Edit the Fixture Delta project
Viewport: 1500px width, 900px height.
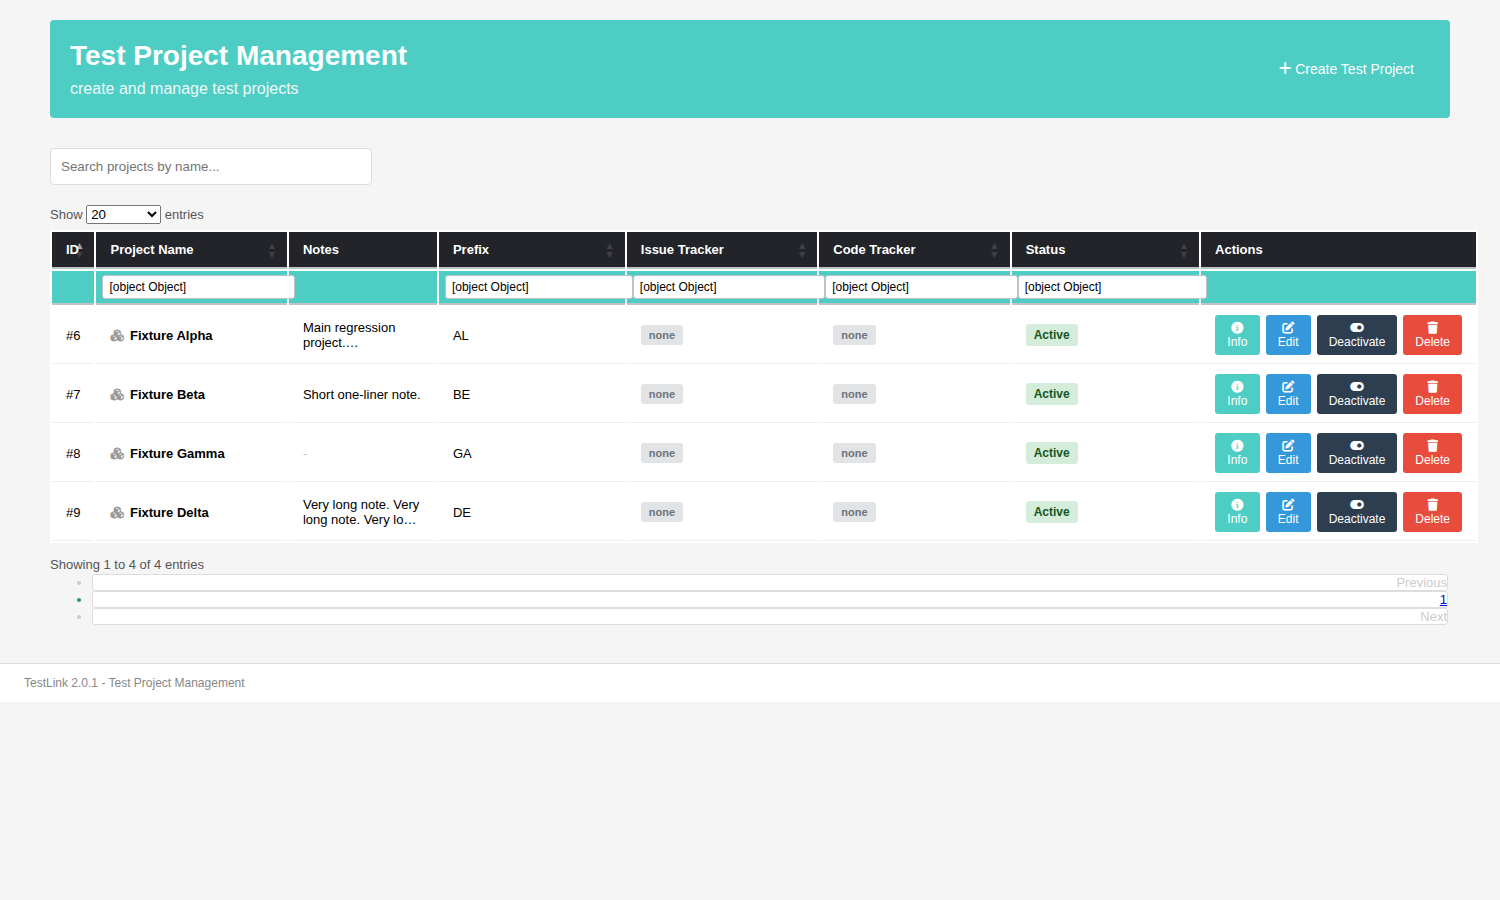tap(1288, 512)
